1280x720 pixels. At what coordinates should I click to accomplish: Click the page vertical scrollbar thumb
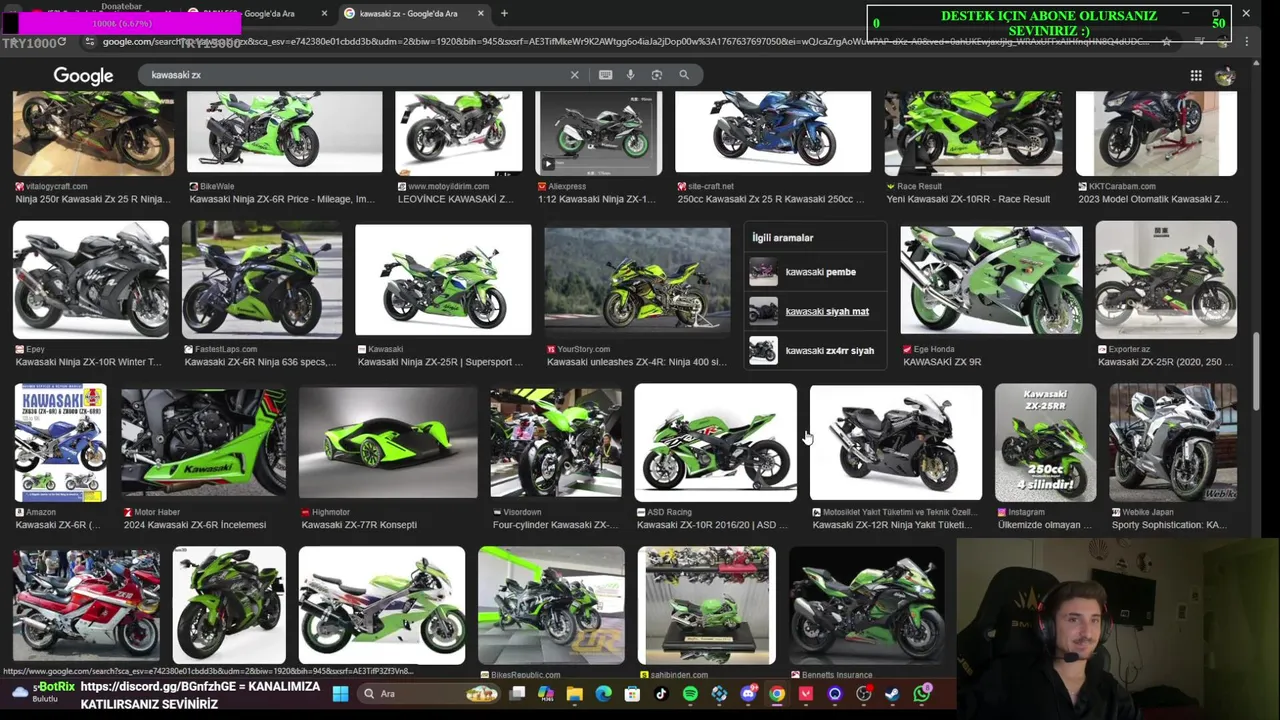[x=1258, y=372]
